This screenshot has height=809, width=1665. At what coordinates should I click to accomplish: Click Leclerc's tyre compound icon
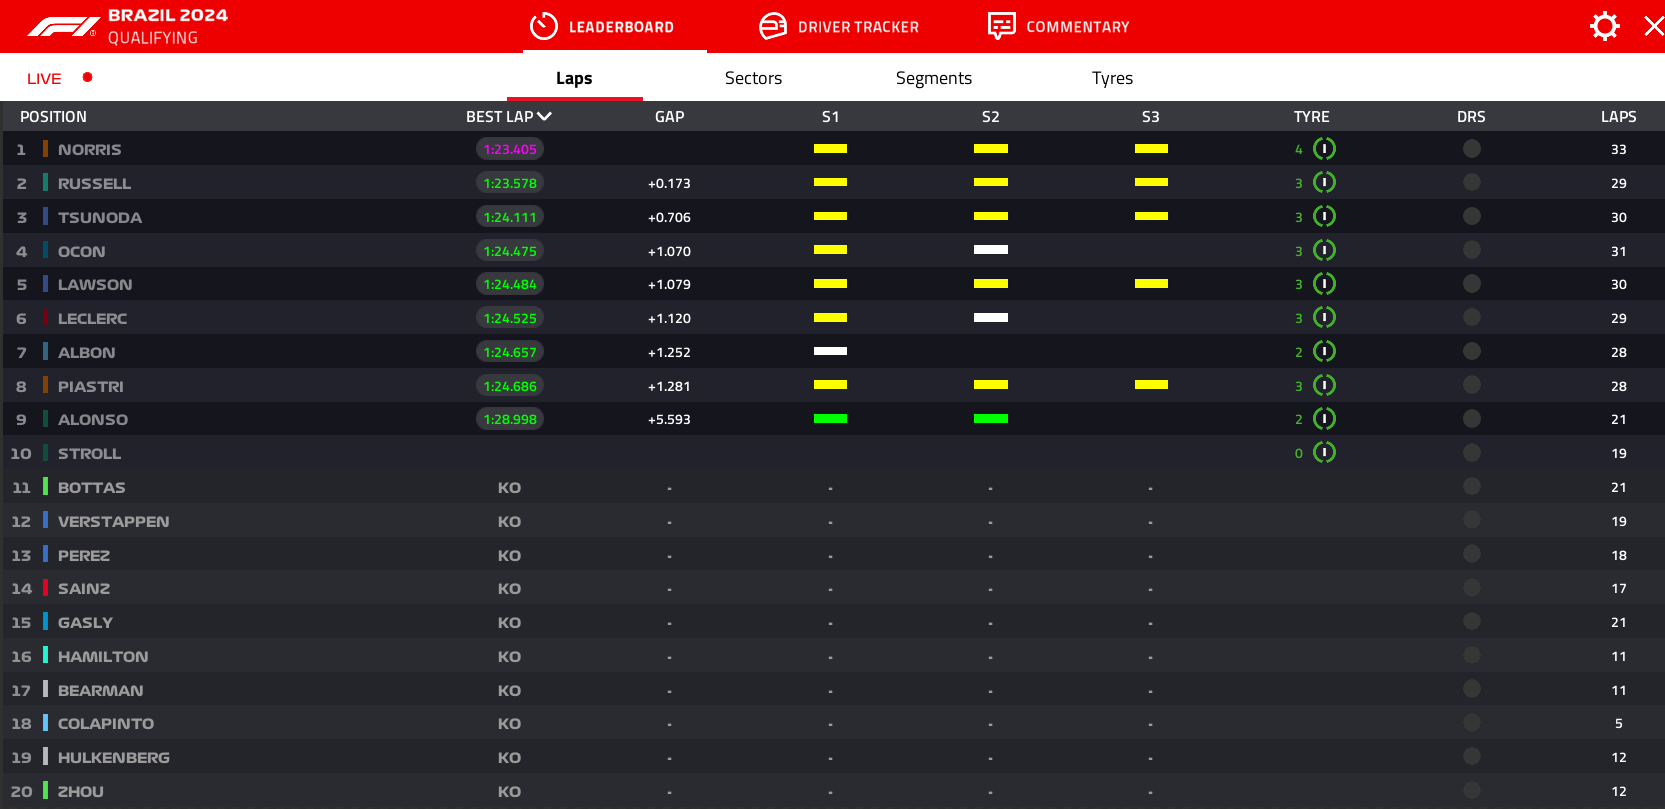(1324, 318)
